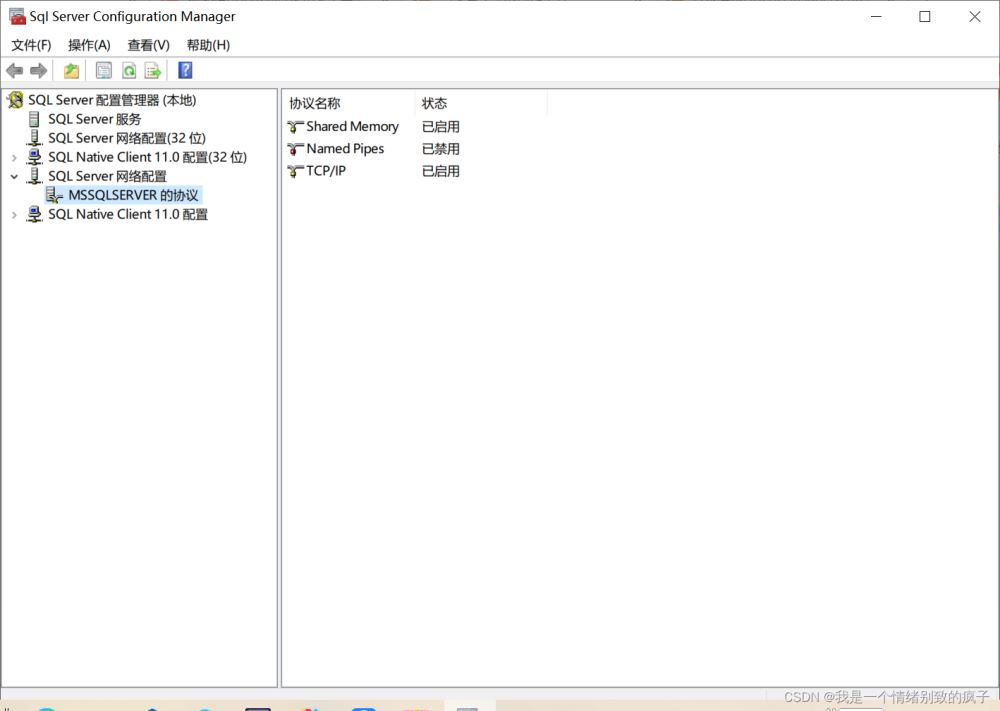The height and width of the screenshot is (711, 1000).
Task: Select the SQL Server 服务 tree item
Action: pos(95,119)
